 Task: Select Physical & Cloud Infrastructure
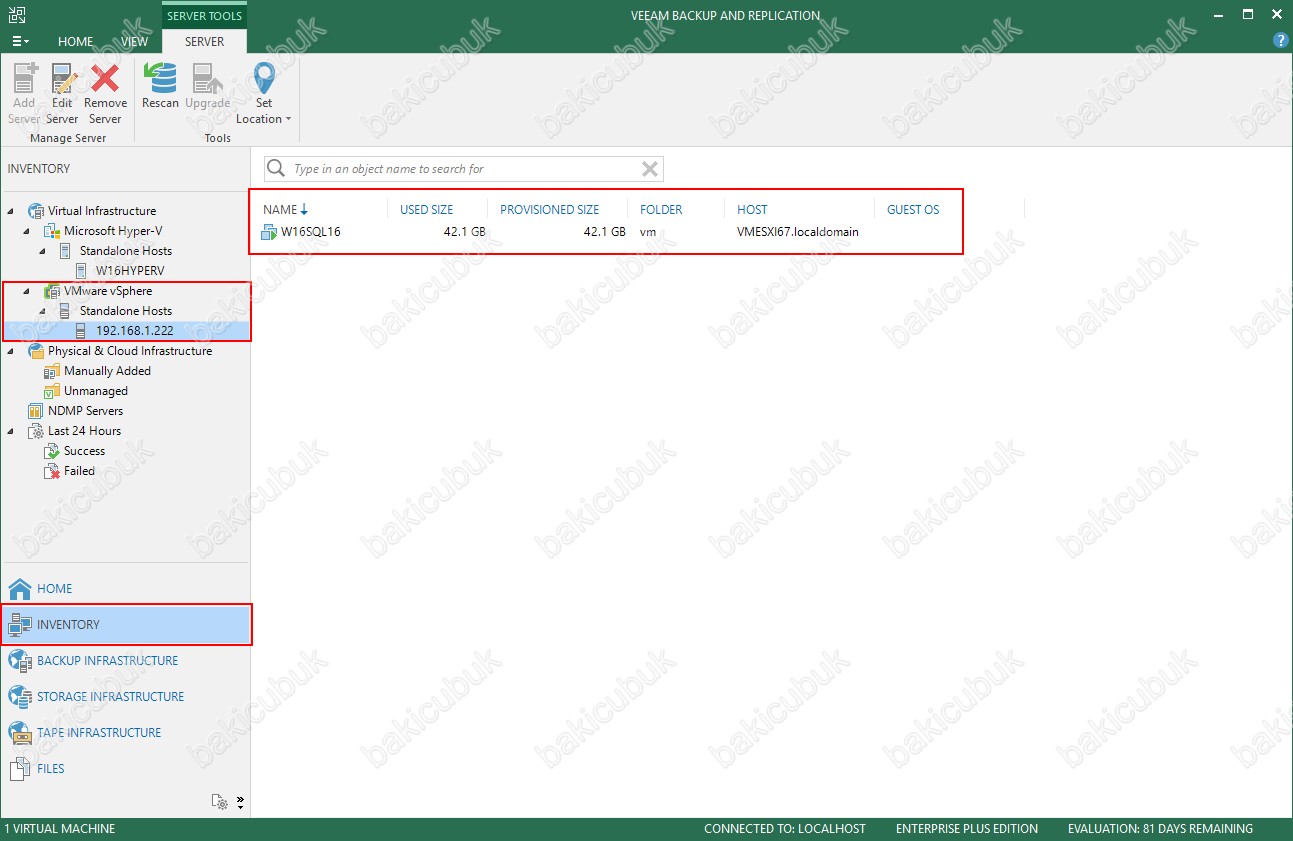click(130, 351)
